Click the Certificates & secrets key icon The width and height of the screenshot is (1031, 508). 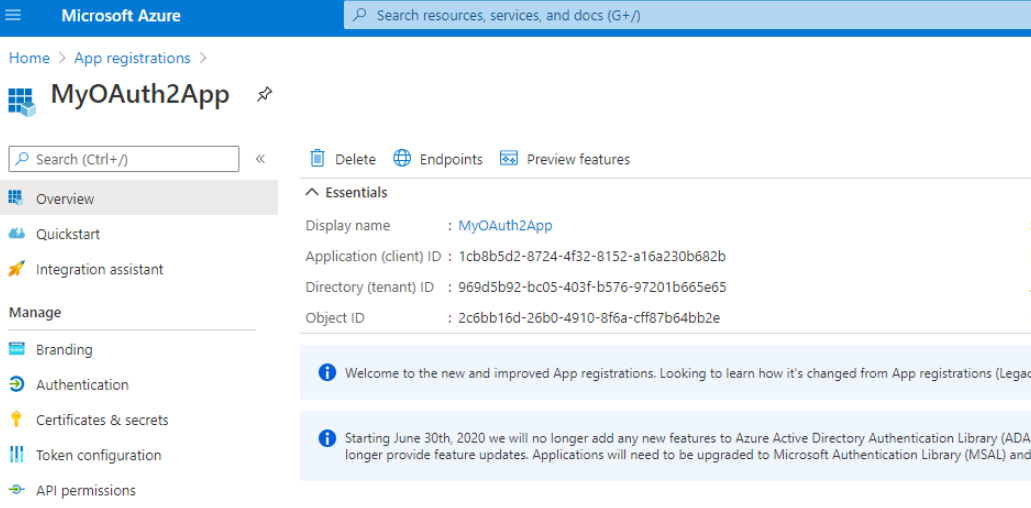click(x=16, y=420)
